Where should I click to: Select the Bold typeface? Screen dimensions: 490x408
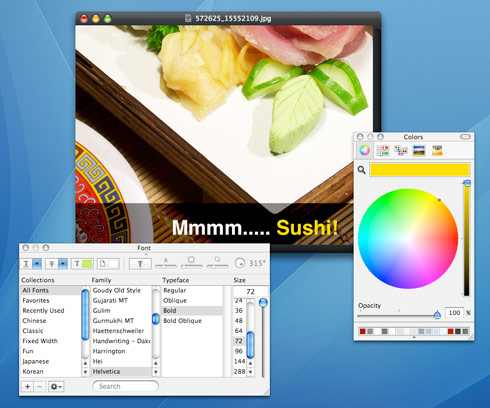(192, 310)
